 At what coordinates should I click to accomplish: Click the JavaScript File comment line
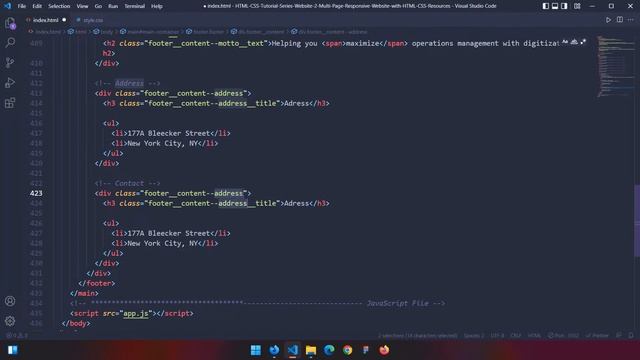point(258,304)
